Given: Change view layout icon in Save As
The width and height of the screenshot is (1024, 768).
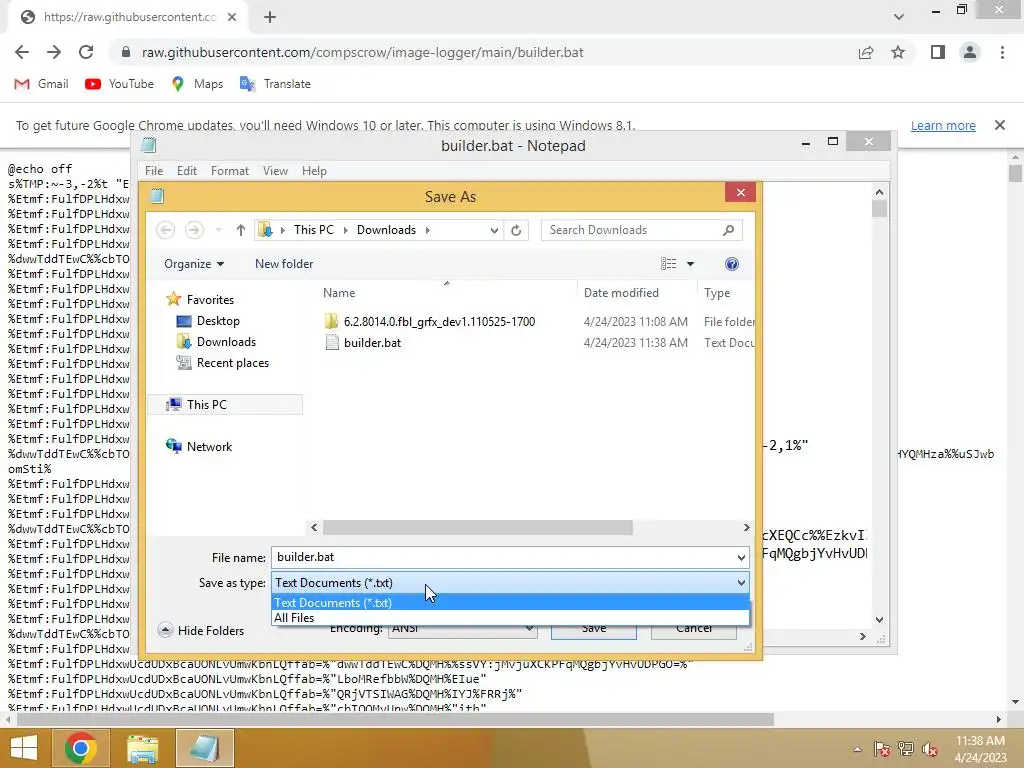Looking at the screenshot, I should (668, 264).
